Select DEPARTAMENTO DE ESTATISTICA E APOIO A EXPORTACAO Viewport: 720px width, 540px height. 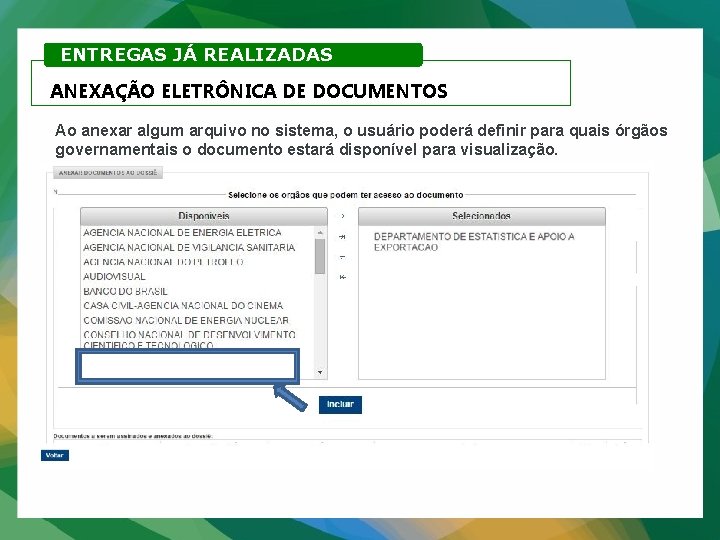coord(474,242)
